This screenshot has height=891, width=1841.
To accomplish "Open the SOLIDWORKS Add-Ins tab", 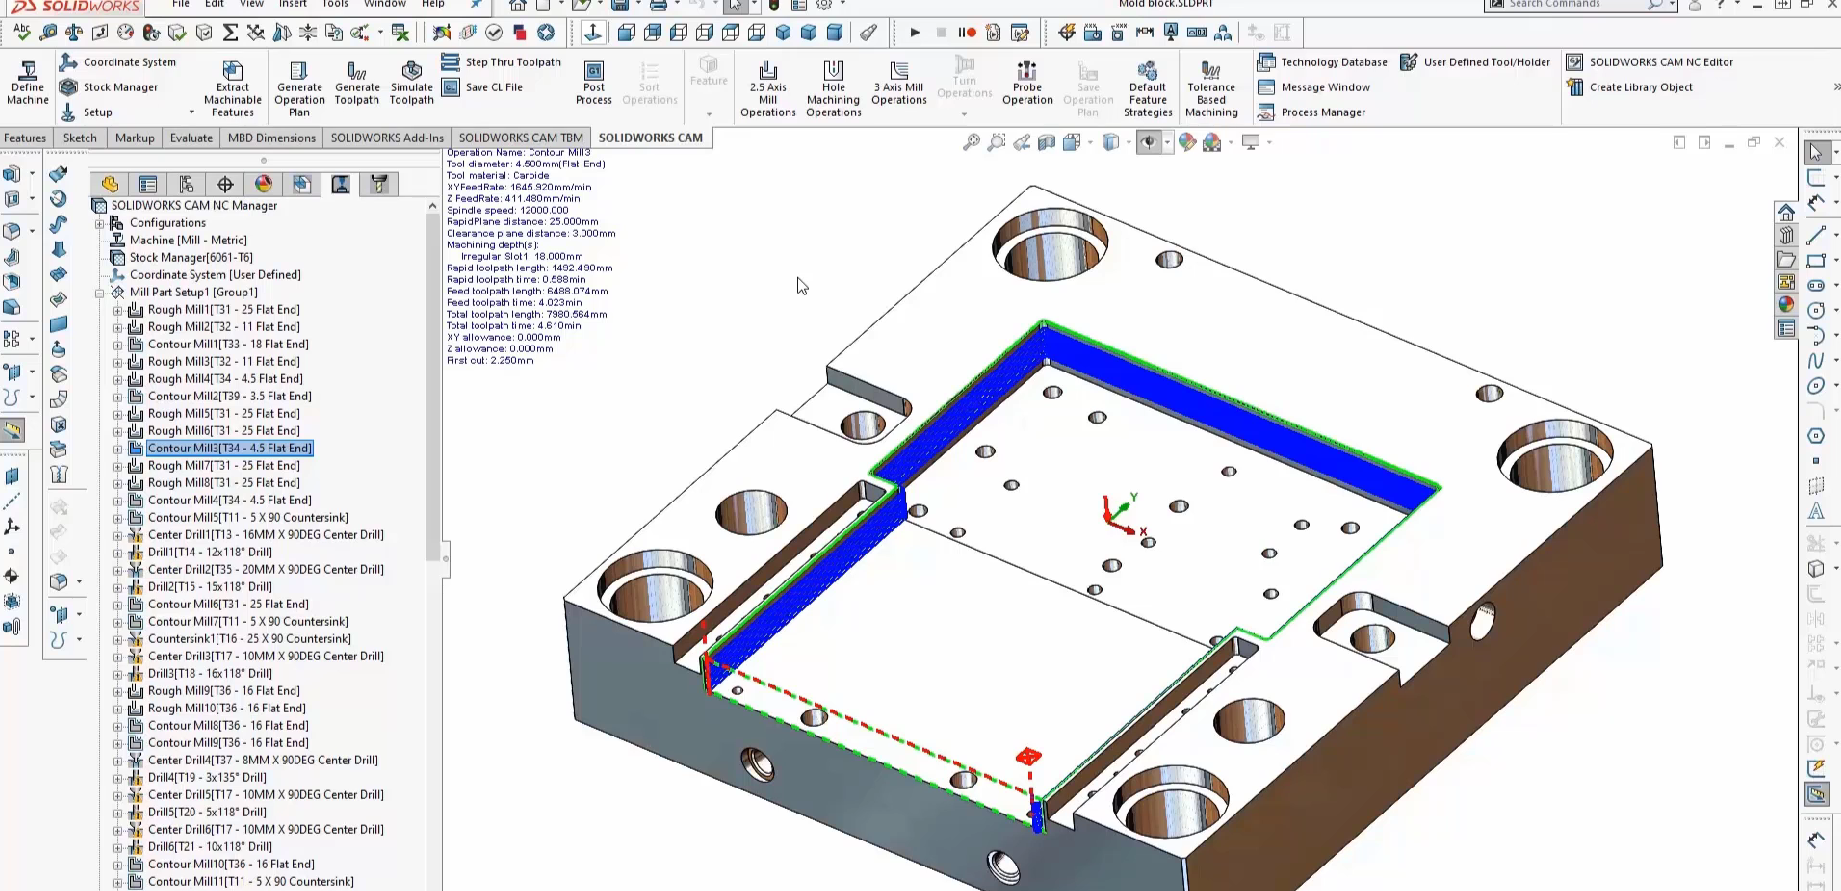I will click(x=387, y=138).
